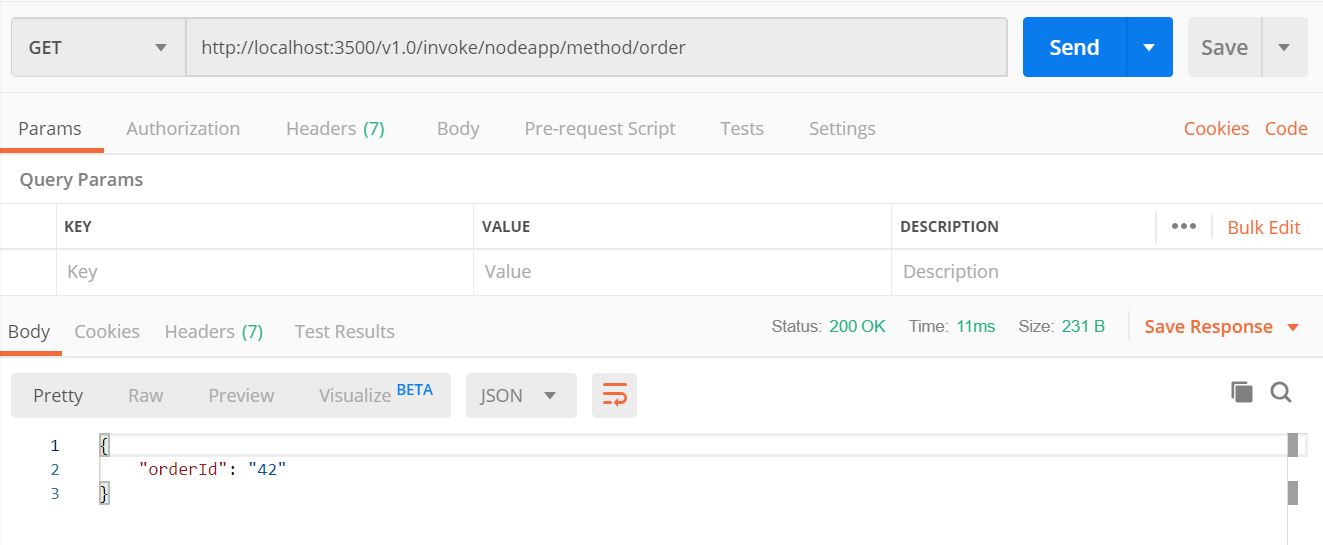Copy response body with the copy icon
The height and width of the screenshot is (545, 1323).
click(1241, 392)
